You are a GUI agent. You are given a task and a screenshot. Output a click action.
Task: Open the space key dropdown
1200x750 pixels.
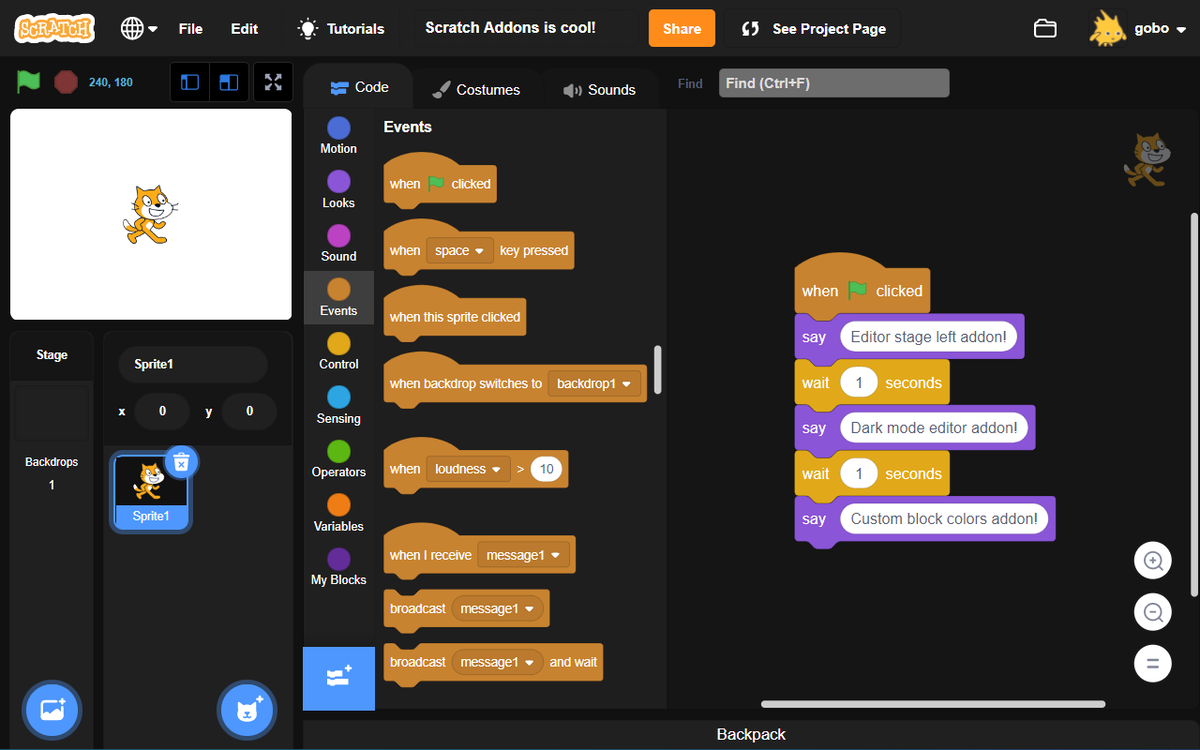[x=460, y=250]
